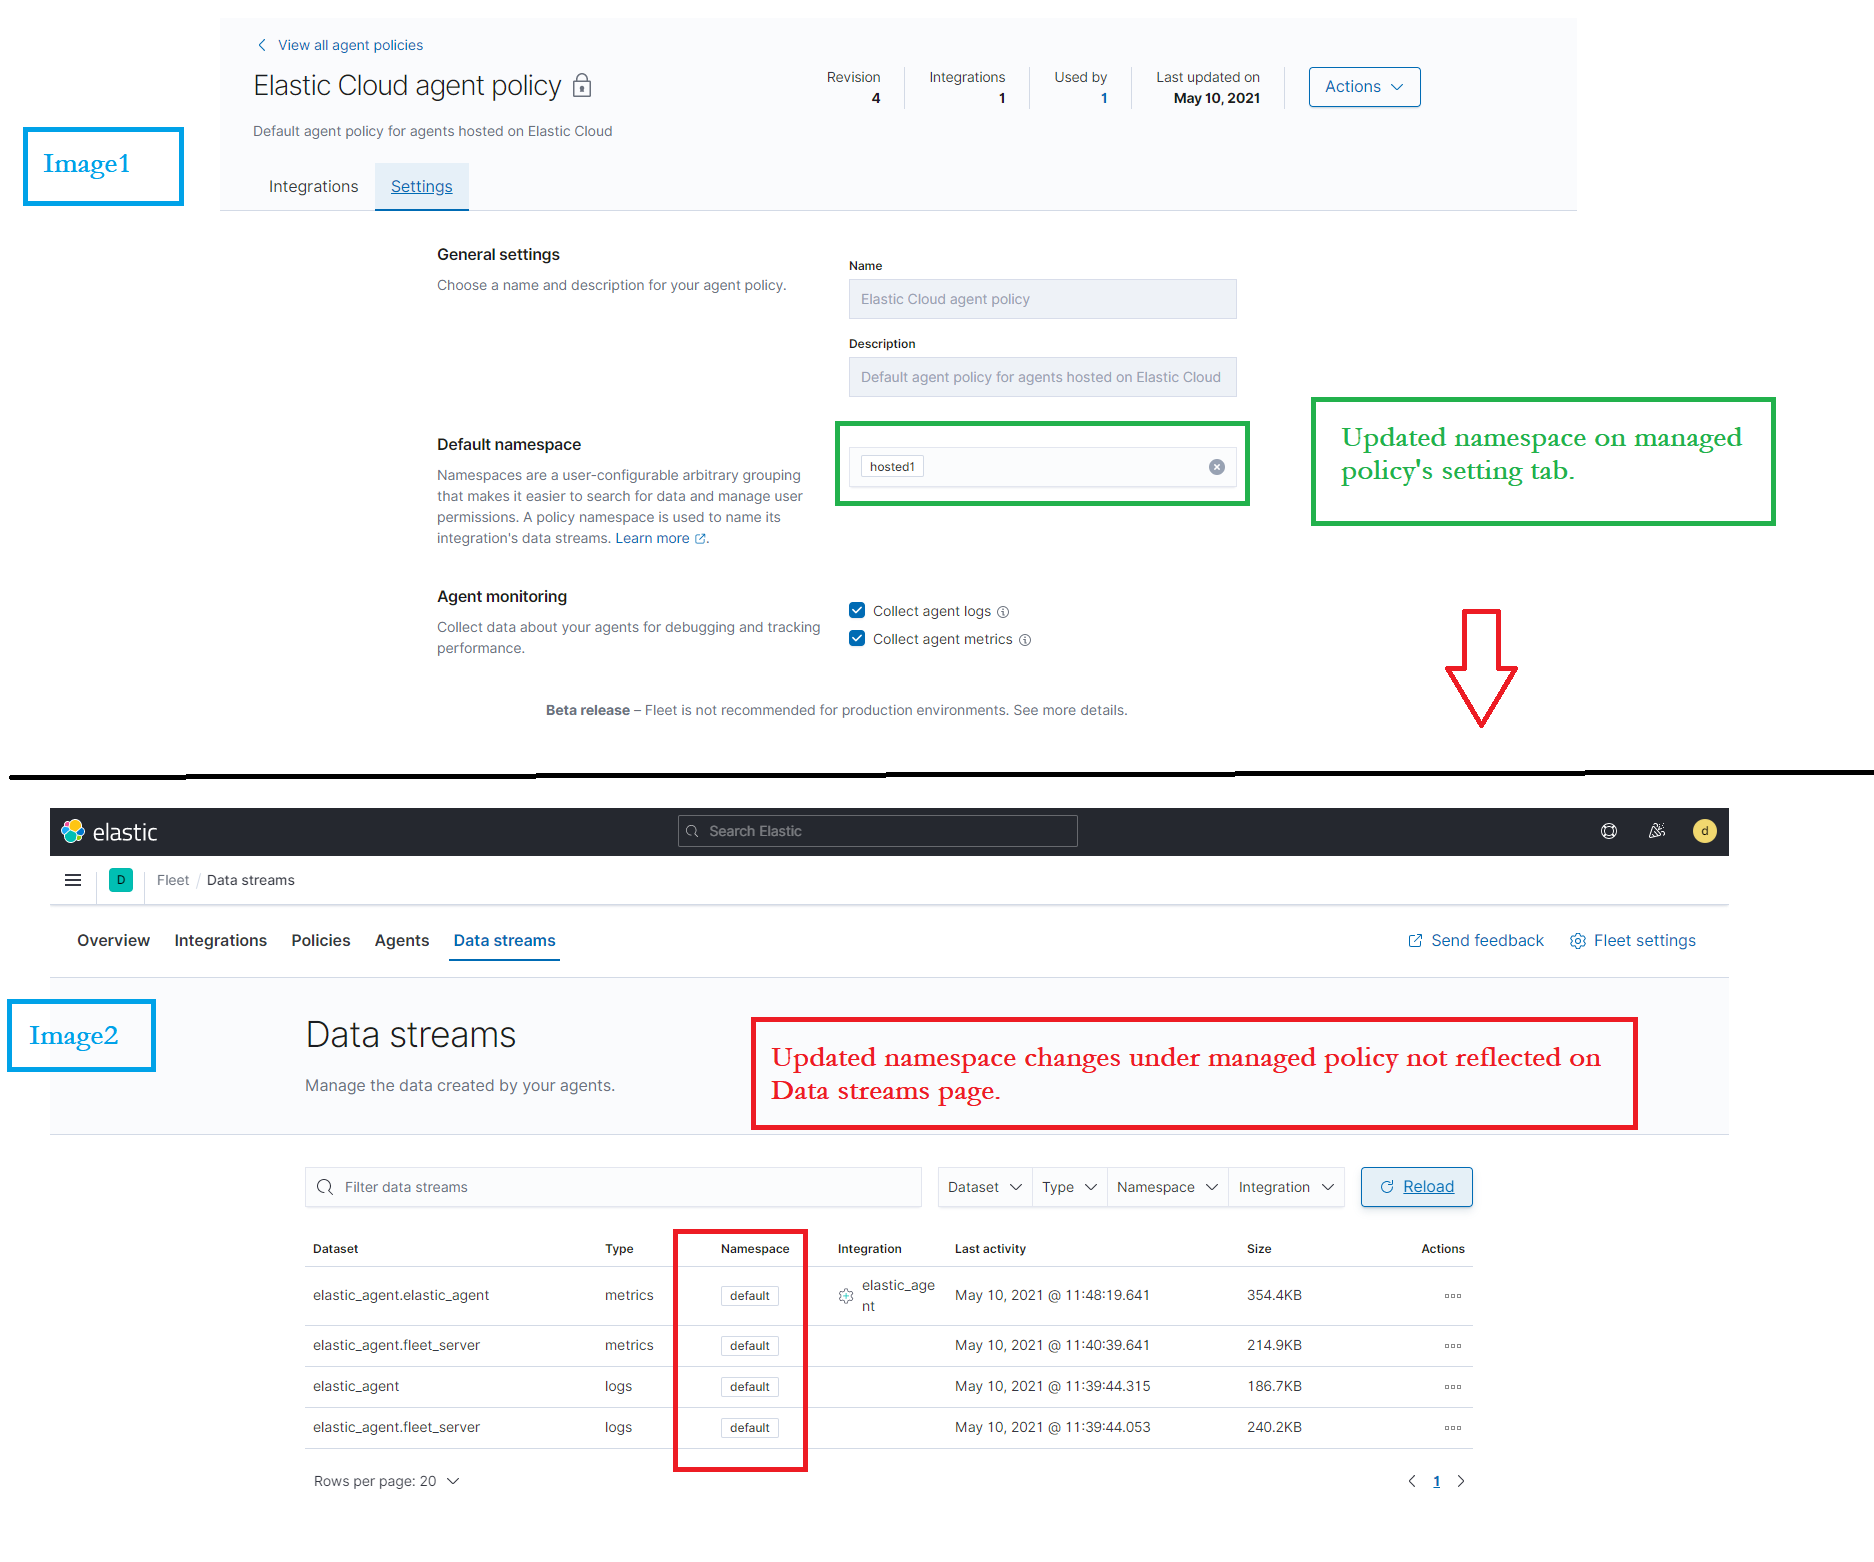Uncheck Collect agent metrics

[x=857, y=638]
